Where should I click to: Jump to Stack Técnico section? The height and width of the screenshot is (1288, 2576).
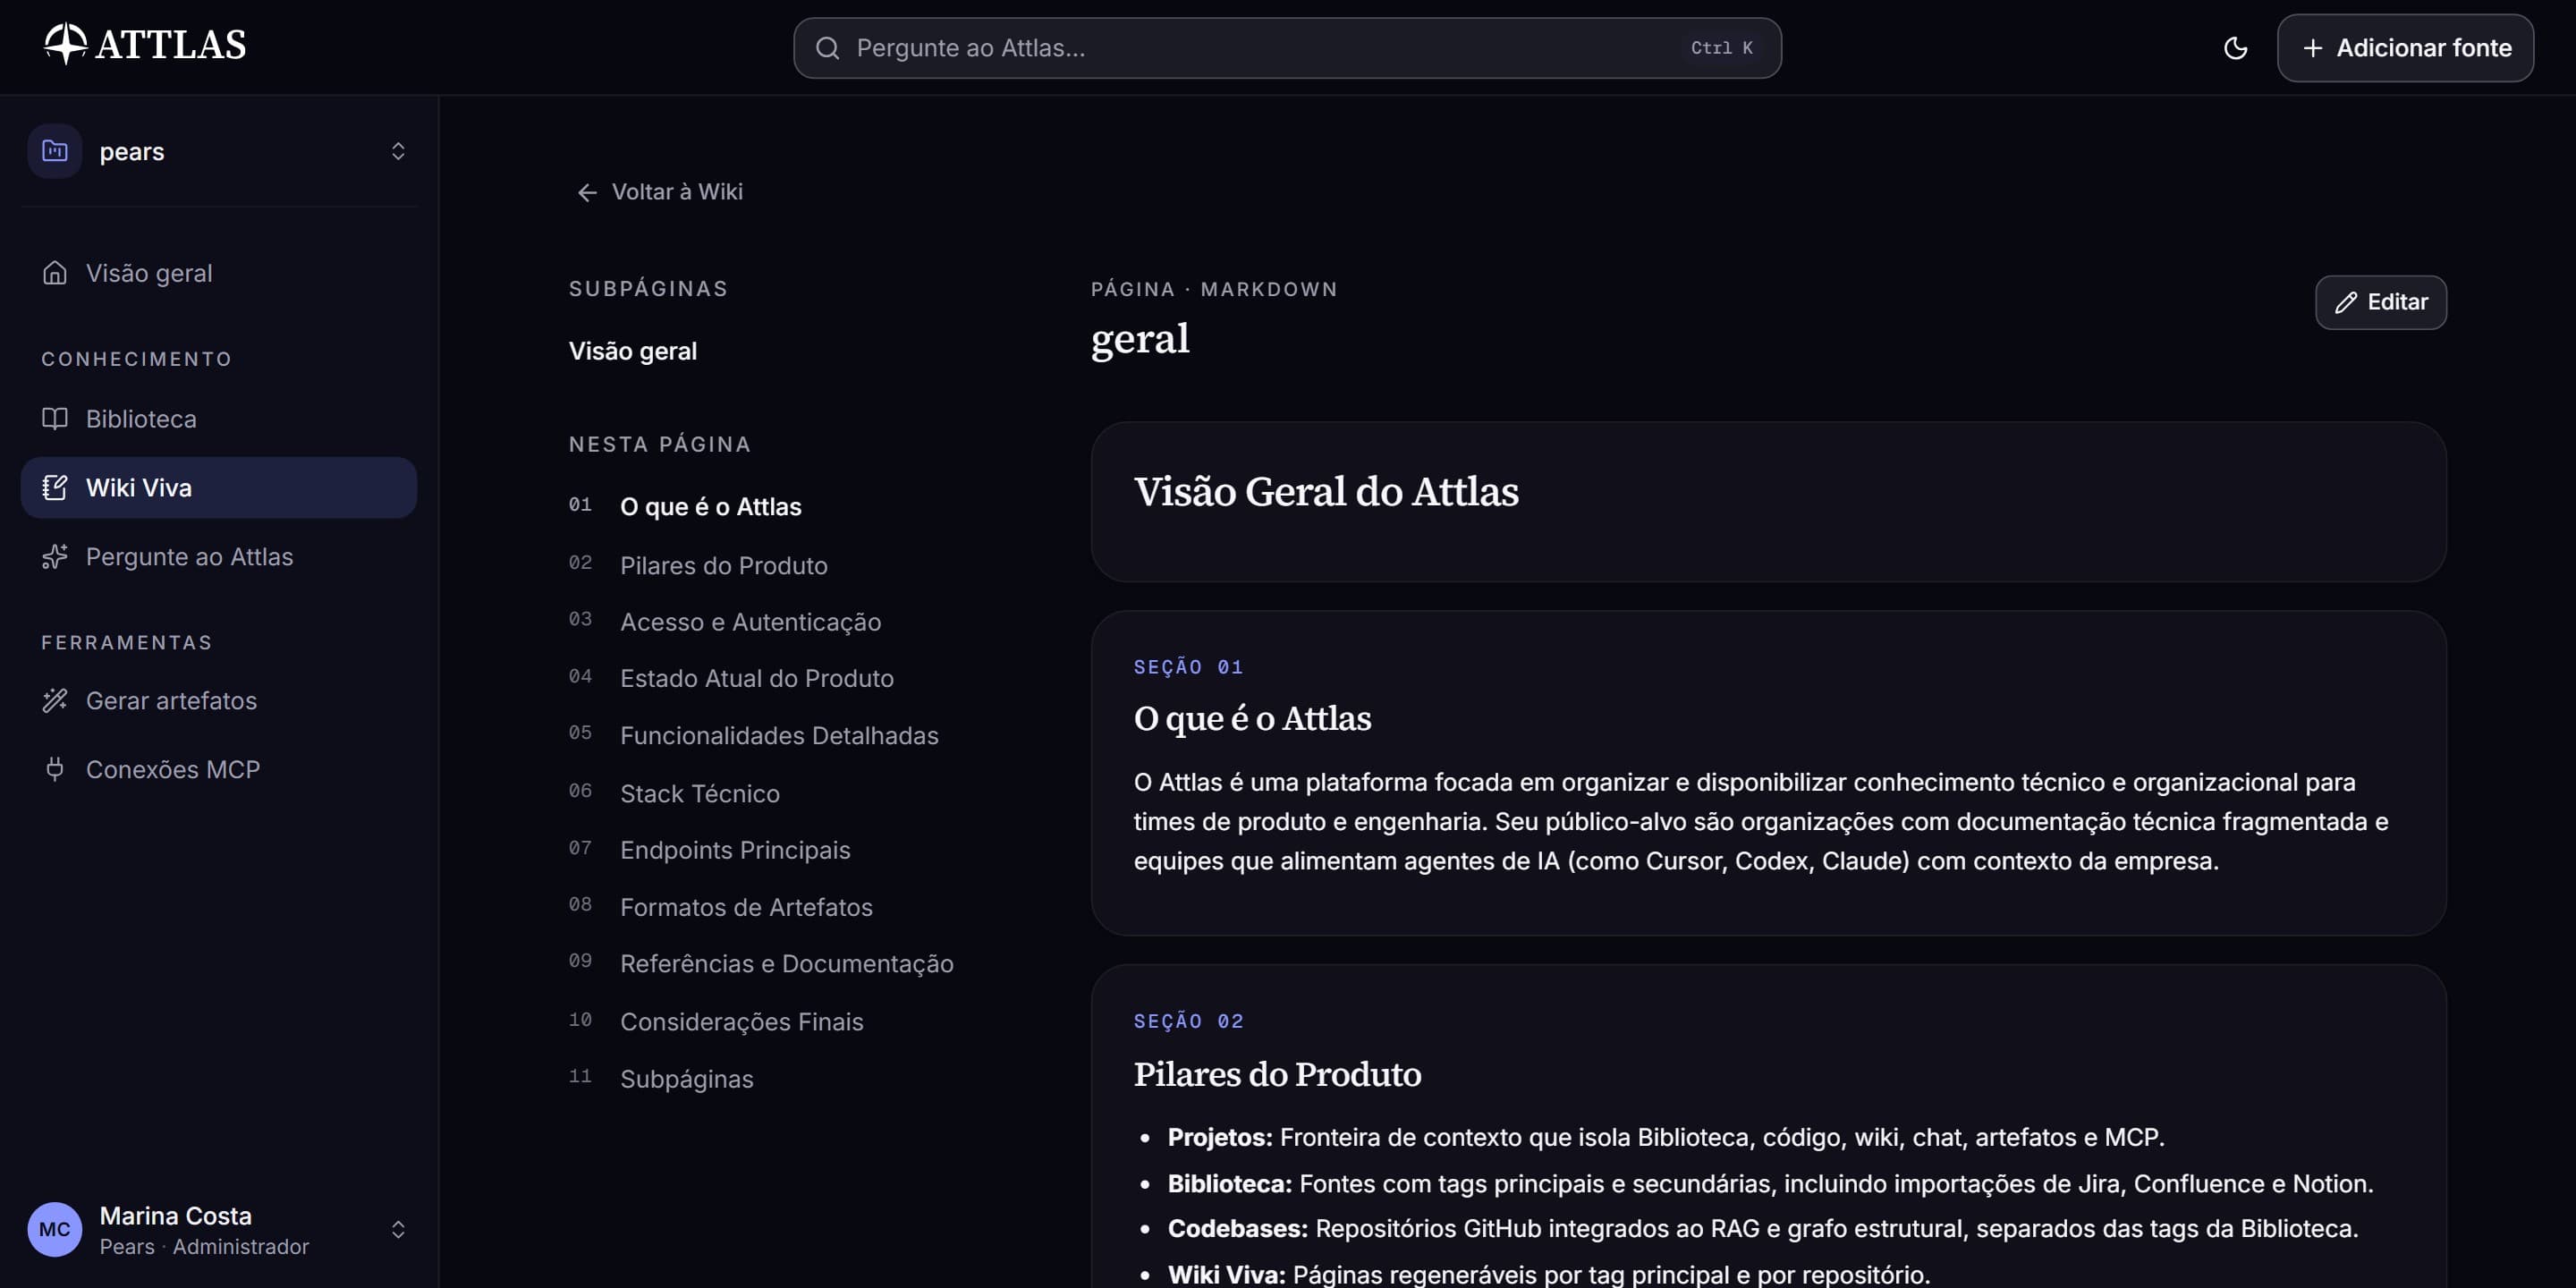click(x=700, y=793)
